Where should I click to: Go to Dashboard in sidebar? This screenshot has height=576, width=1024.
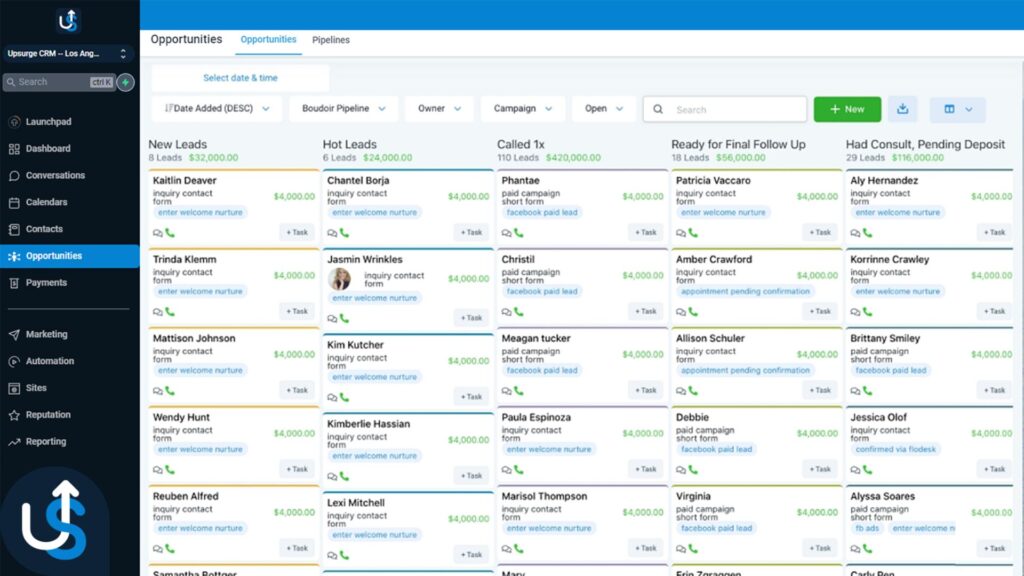click(48, 148)
